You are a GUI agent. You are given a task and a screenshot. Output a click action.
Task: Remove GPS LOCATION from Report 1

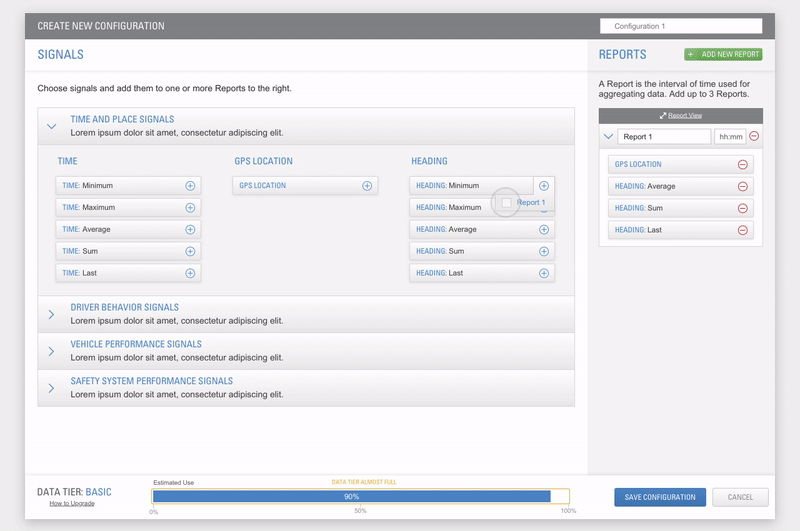(x=743, y=164)
